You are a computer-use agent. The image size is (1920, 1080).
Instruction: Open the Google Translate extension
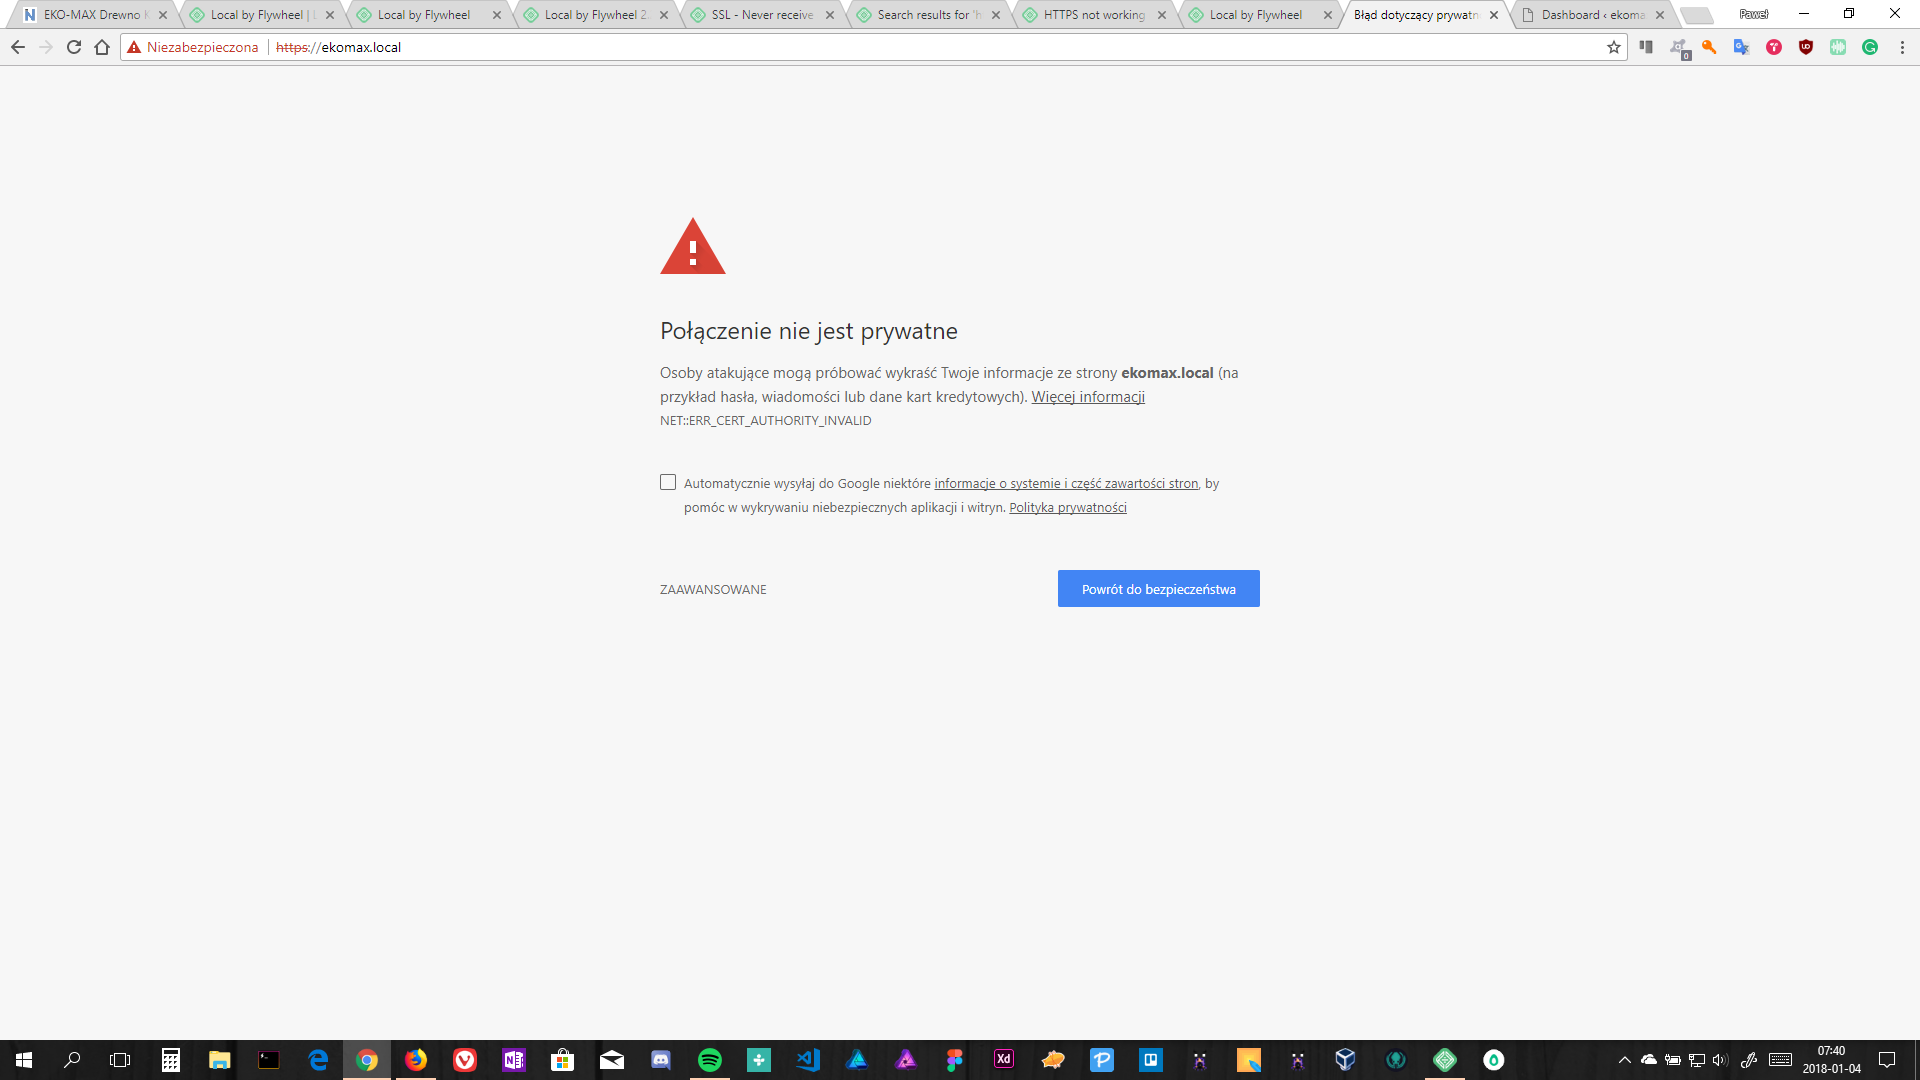click(1741, 47)
